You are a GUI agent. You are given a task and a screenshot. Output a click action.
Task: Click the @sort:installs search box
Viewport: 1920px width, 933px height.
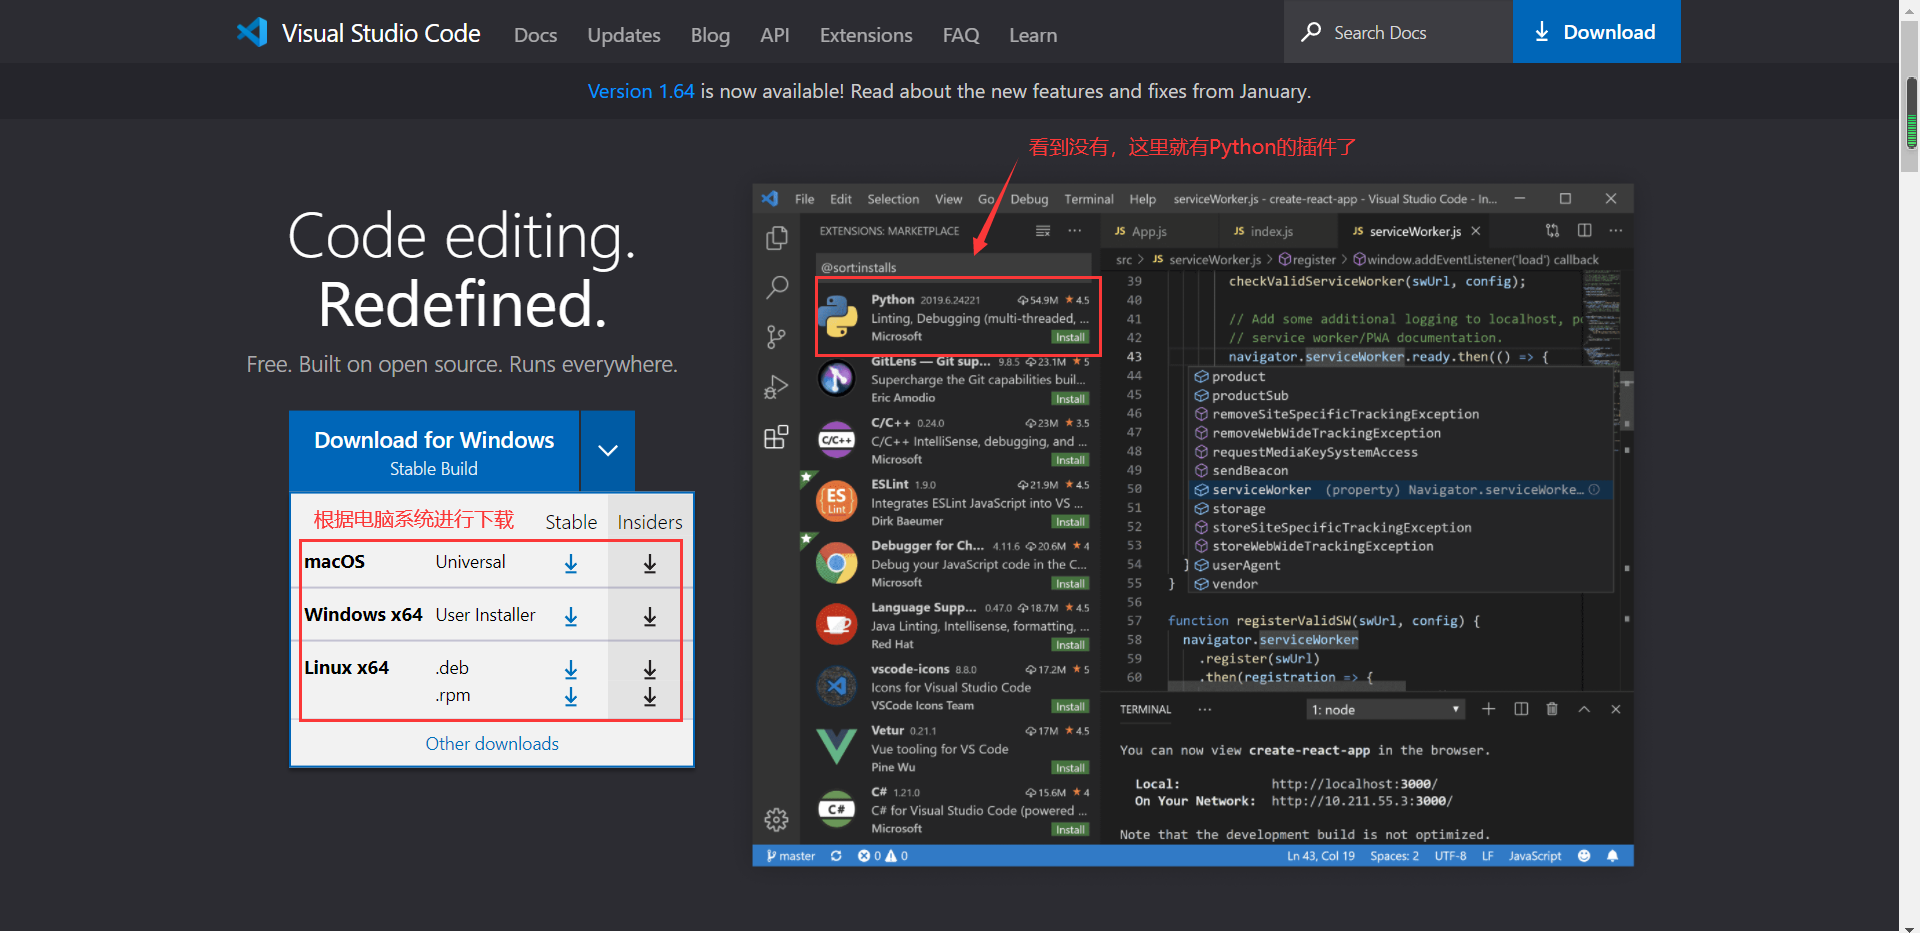click(954, 267)
